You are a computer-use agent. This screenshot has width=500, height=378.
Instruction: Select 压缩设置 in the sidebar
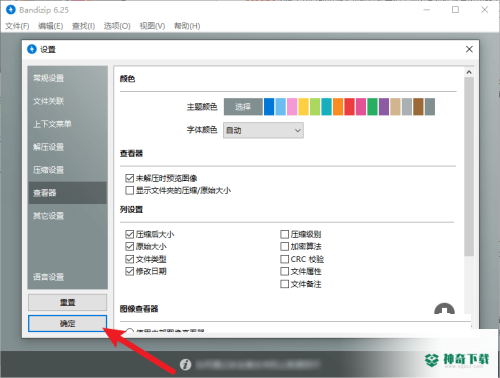click(x=68, y=170)
